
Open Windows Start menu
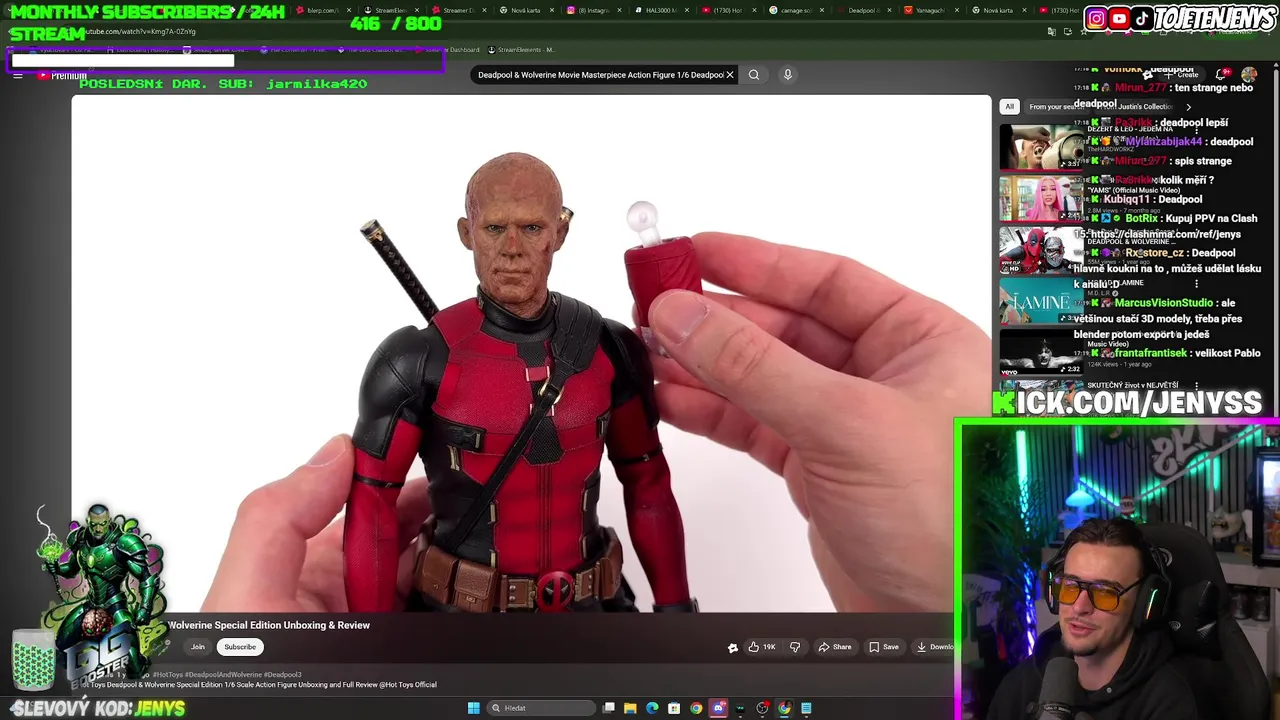coord(473,708)
